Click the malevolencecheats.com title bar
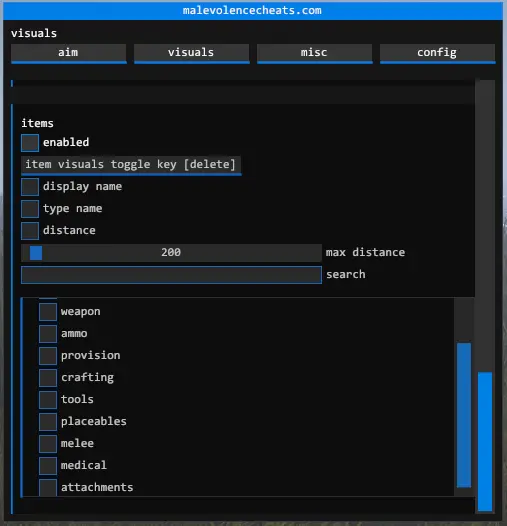Screen dimensions: 507x526 (252, 10)
